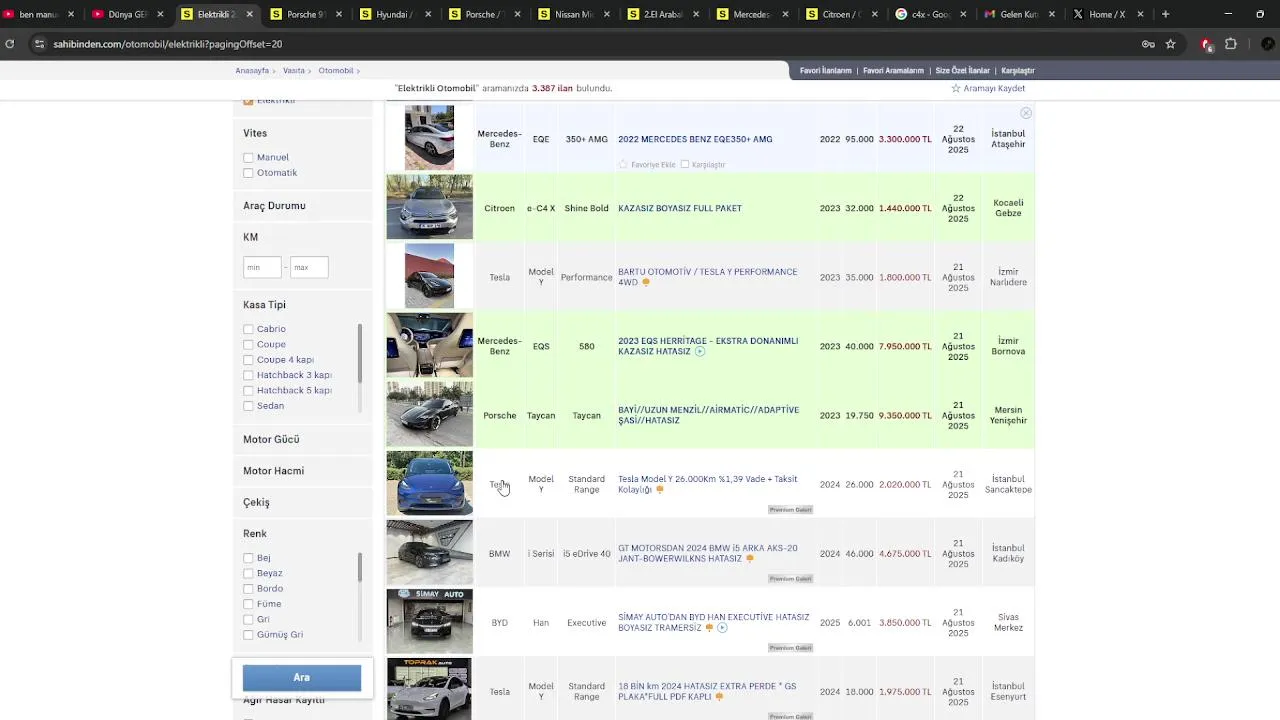
Task: Switch to the Hyundai tab
Action: (395, 14)
